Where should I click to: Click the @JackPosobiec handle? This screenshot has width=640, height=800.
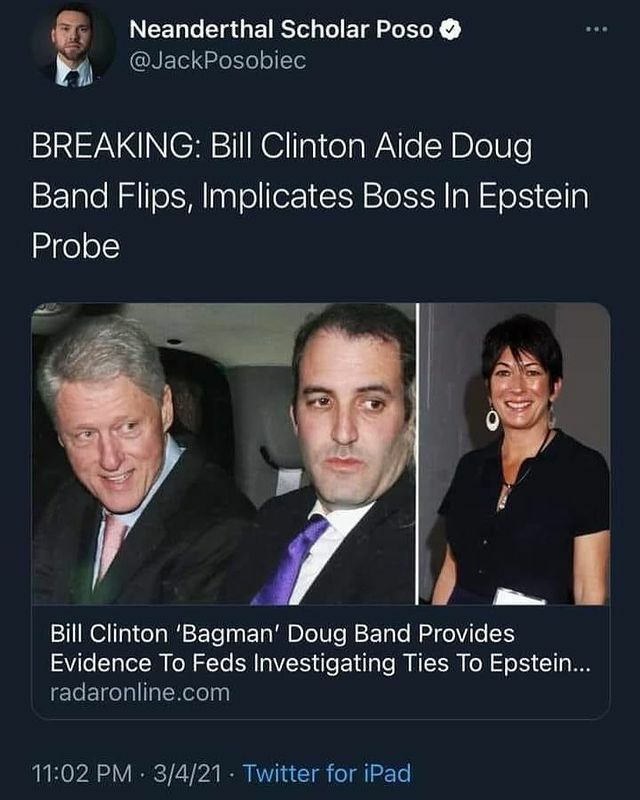tap(218, 61)
